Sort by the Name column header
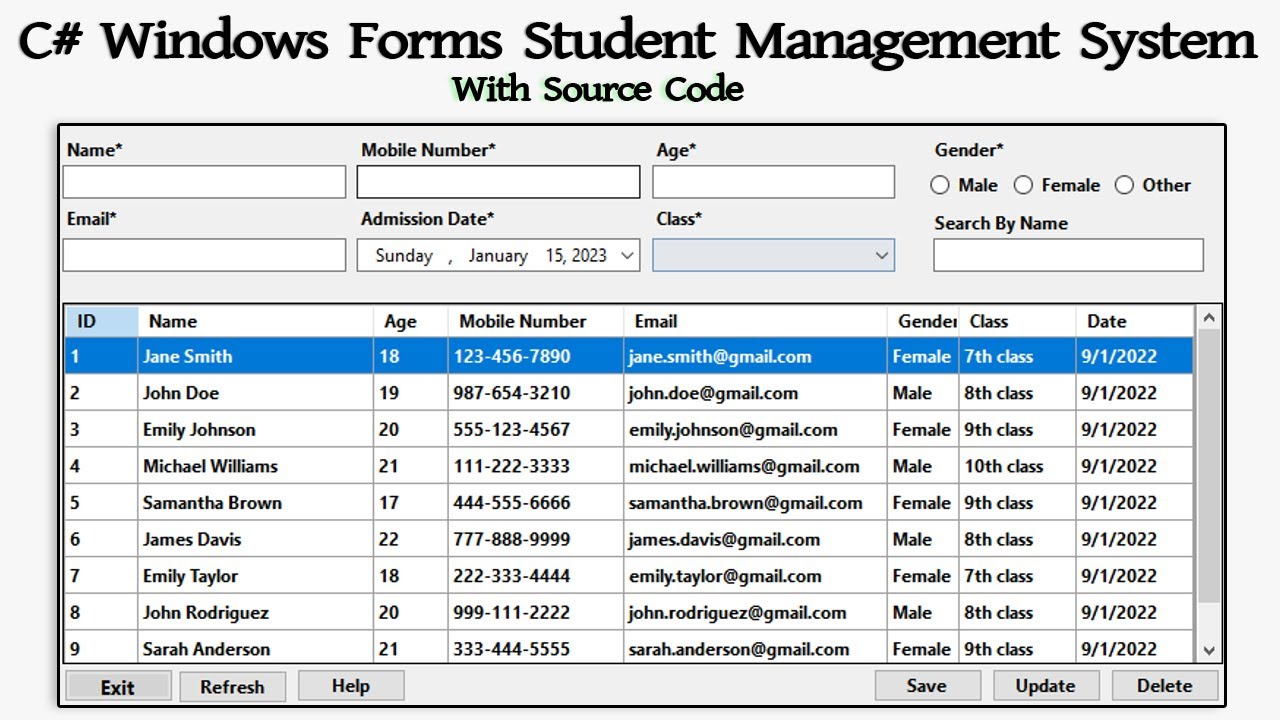Viewport: 1280px width, 720px height. click(256, 321)
